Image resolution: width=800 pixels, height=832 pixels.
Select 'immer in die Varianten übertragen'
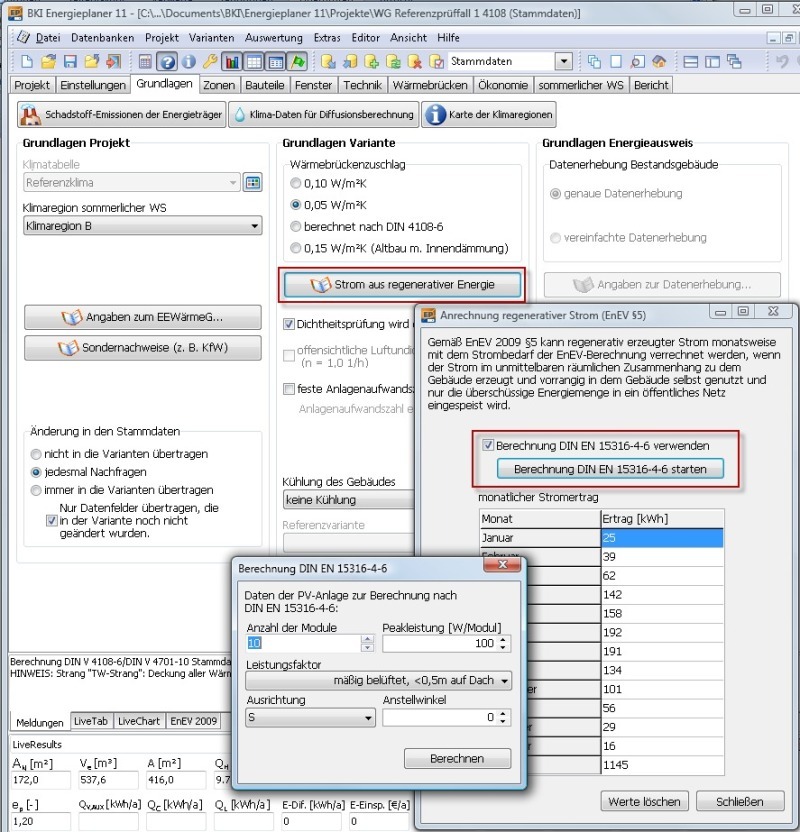click(x=36, y=490)
